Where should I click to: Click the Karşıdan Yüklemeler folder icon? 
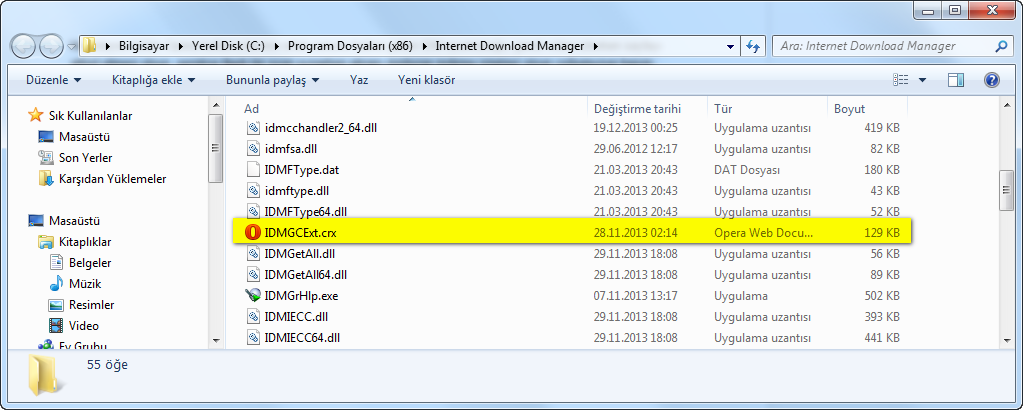(x=46, y=179)
